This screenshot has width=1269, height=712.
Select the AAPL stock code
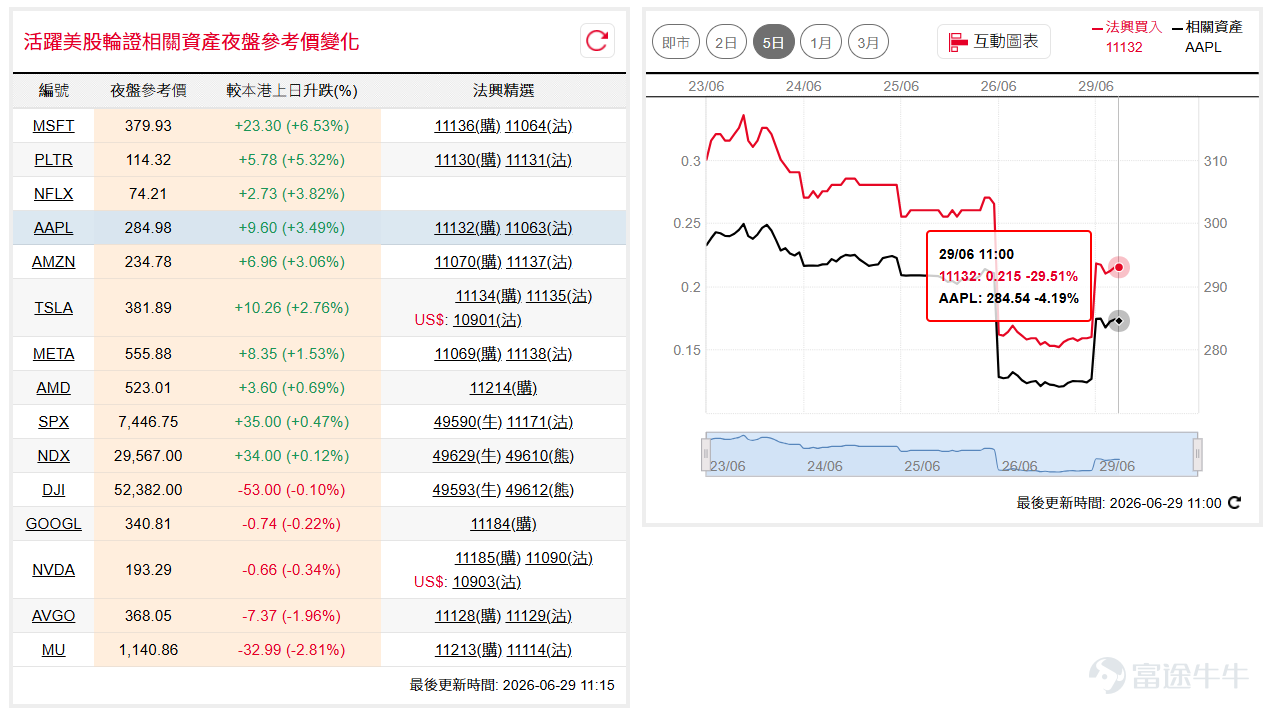[x=54, y=228]
